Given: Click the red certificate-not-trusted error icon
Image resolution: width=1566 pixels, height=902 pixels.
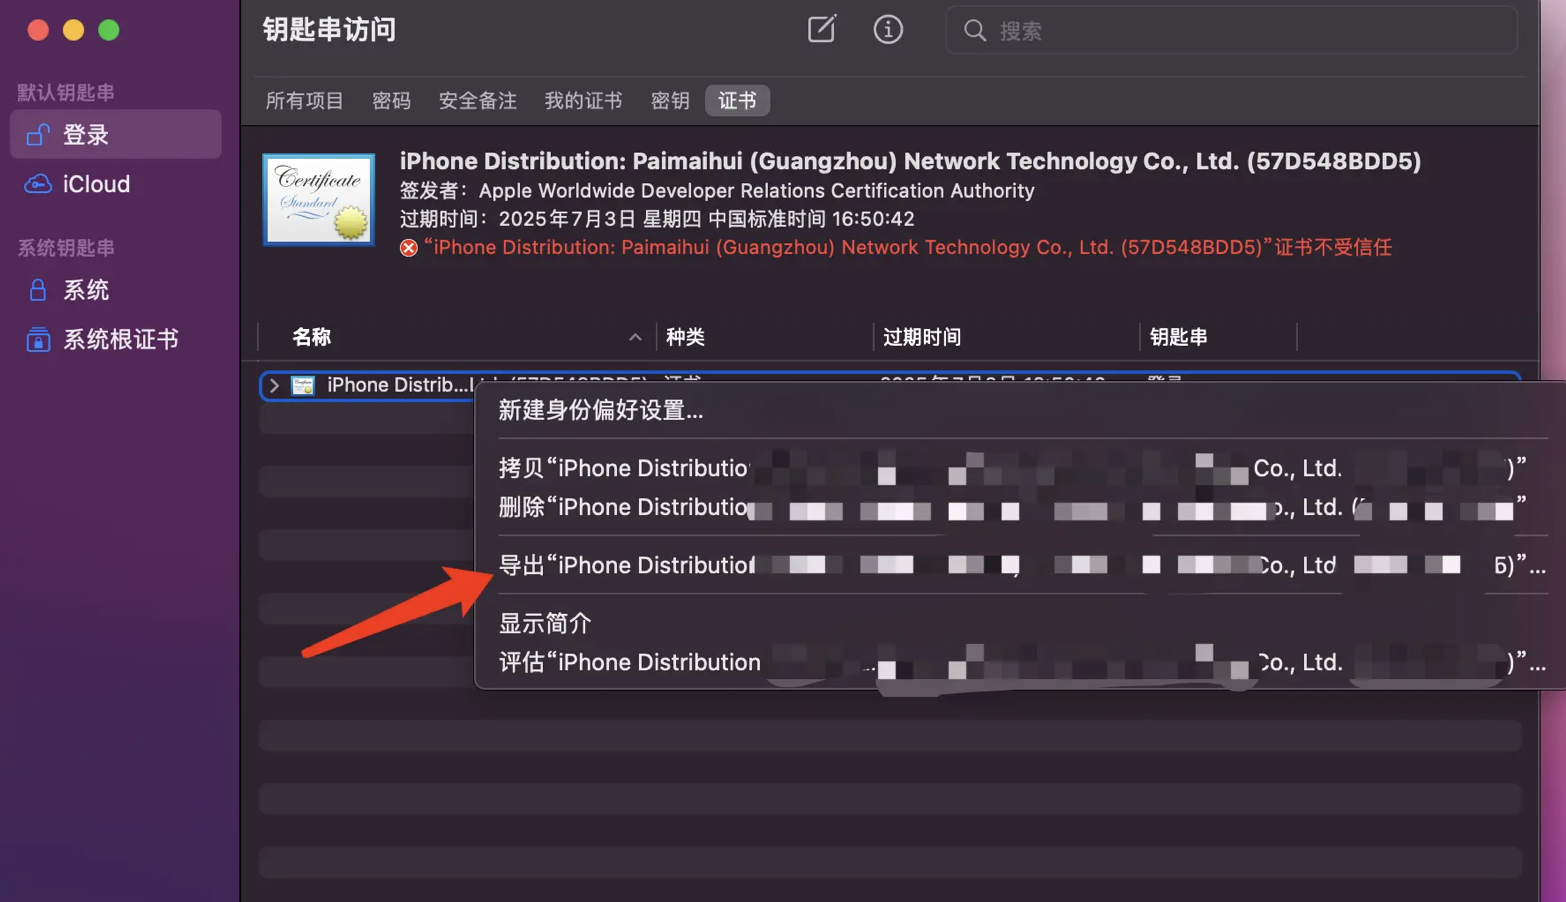Looking at the screenshot, I should click(x=409, y=248).
